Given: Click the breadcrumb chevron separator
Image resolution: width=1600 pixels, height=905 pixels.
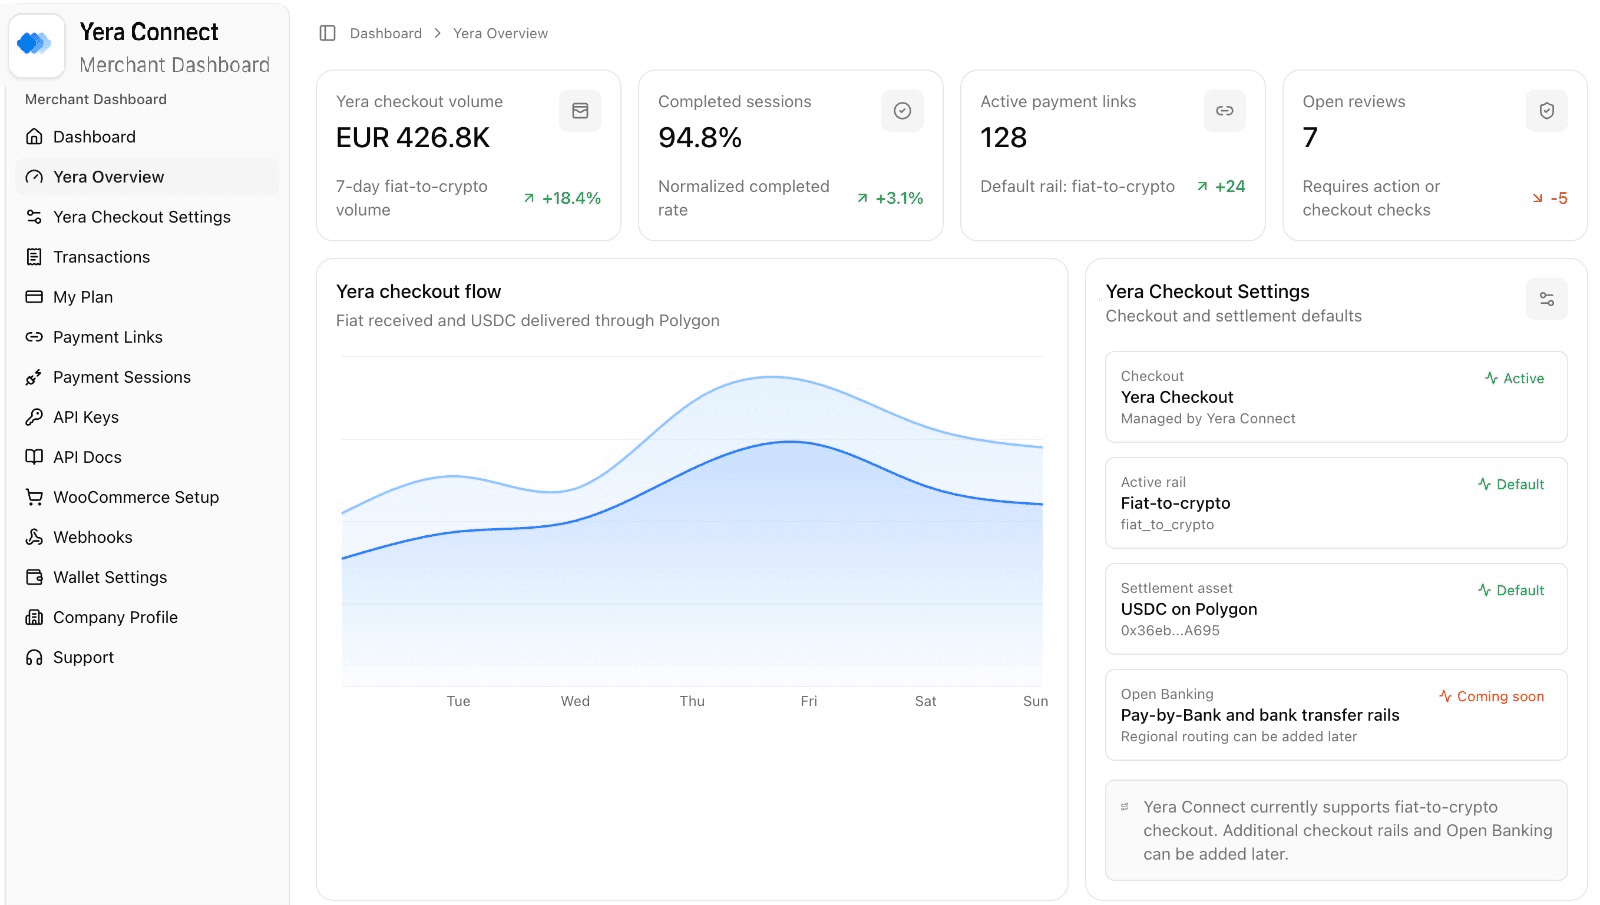Looking at the screenshot, I should coord(437,33).
